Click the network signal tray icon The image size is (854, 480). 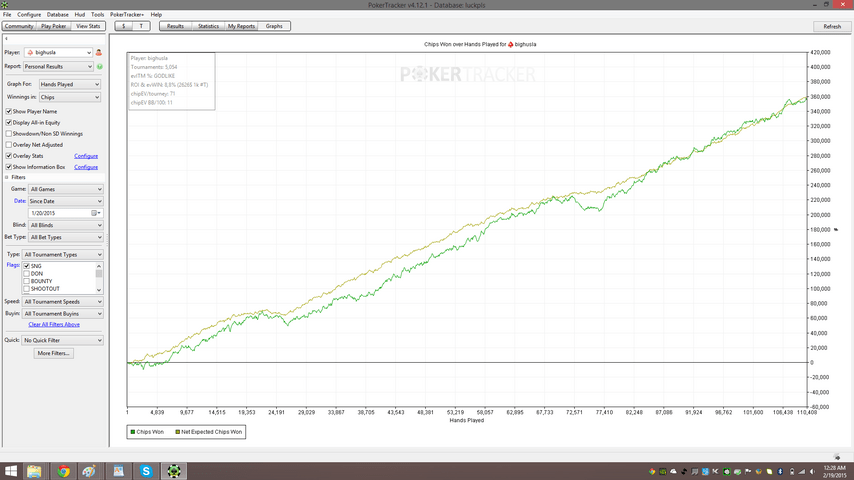[x=801, y=471]
